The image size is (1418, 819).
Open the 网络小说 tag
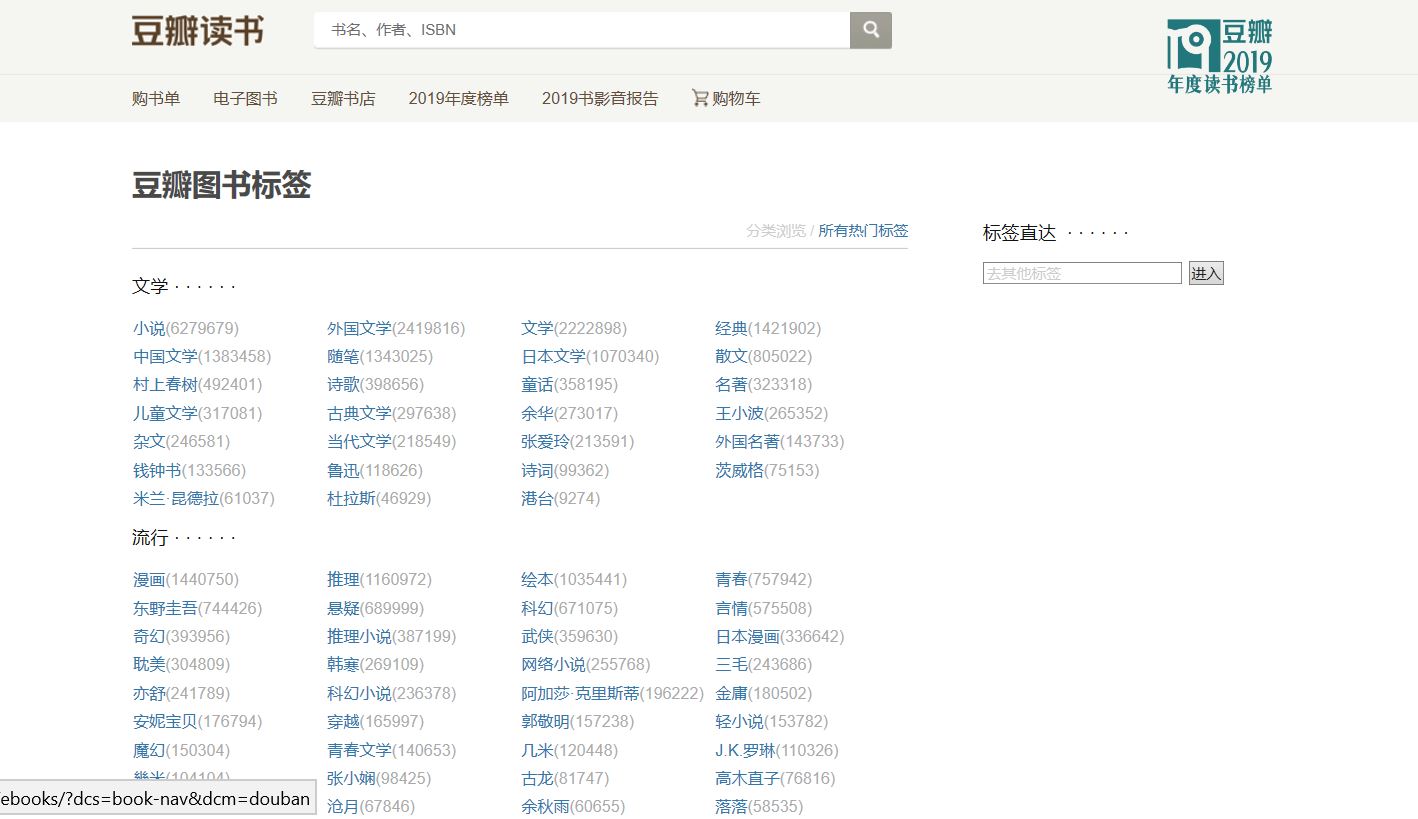[x=553, y=664]
